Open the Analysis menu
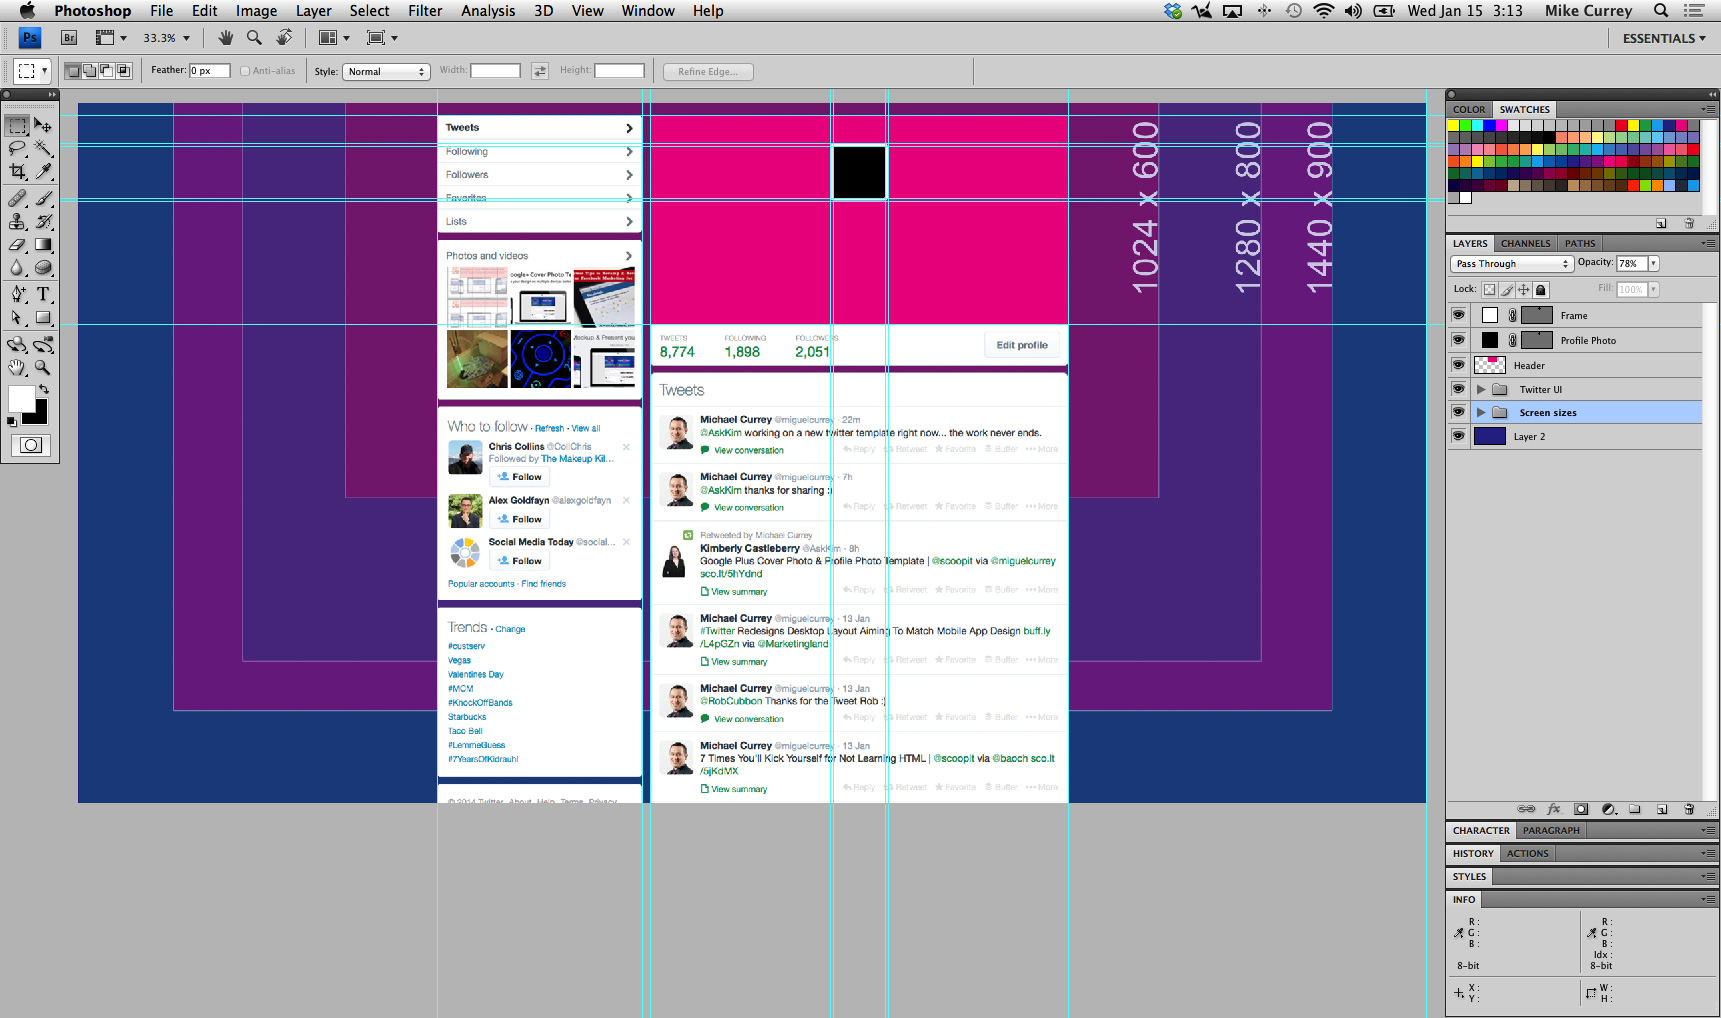This screenshot has height=1018, width=1721. (x=488, y=11)
